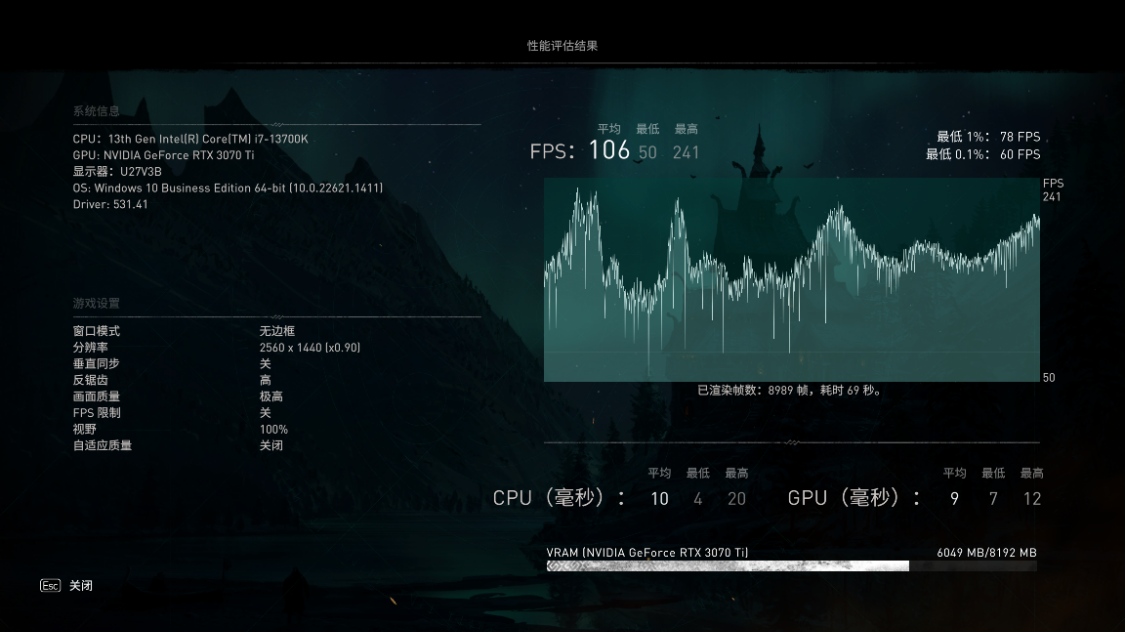Click the 已渲染帧数 8989 帧 summary line
The image size is (1125, 632).
(x=791, y=390)
